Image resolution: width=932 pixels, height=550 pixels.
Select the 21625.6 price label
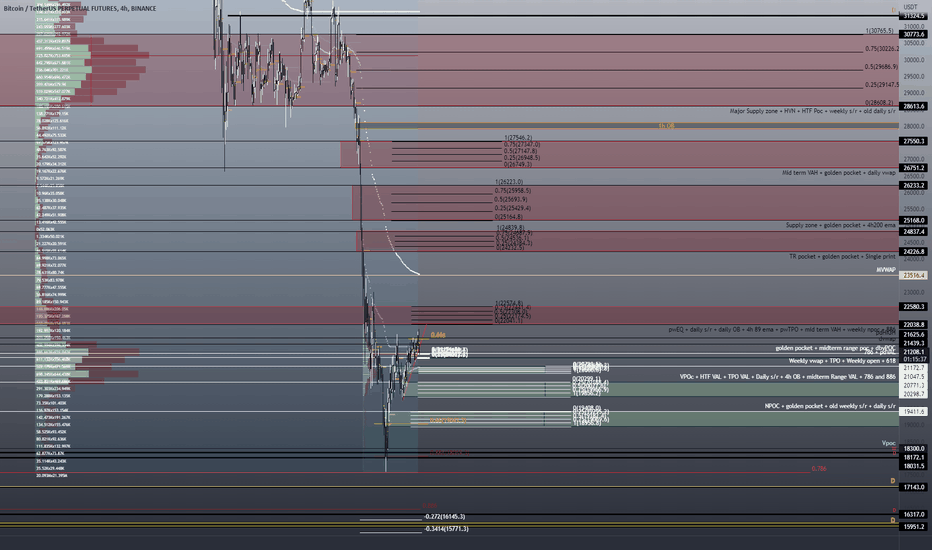[x=914, y=335]
